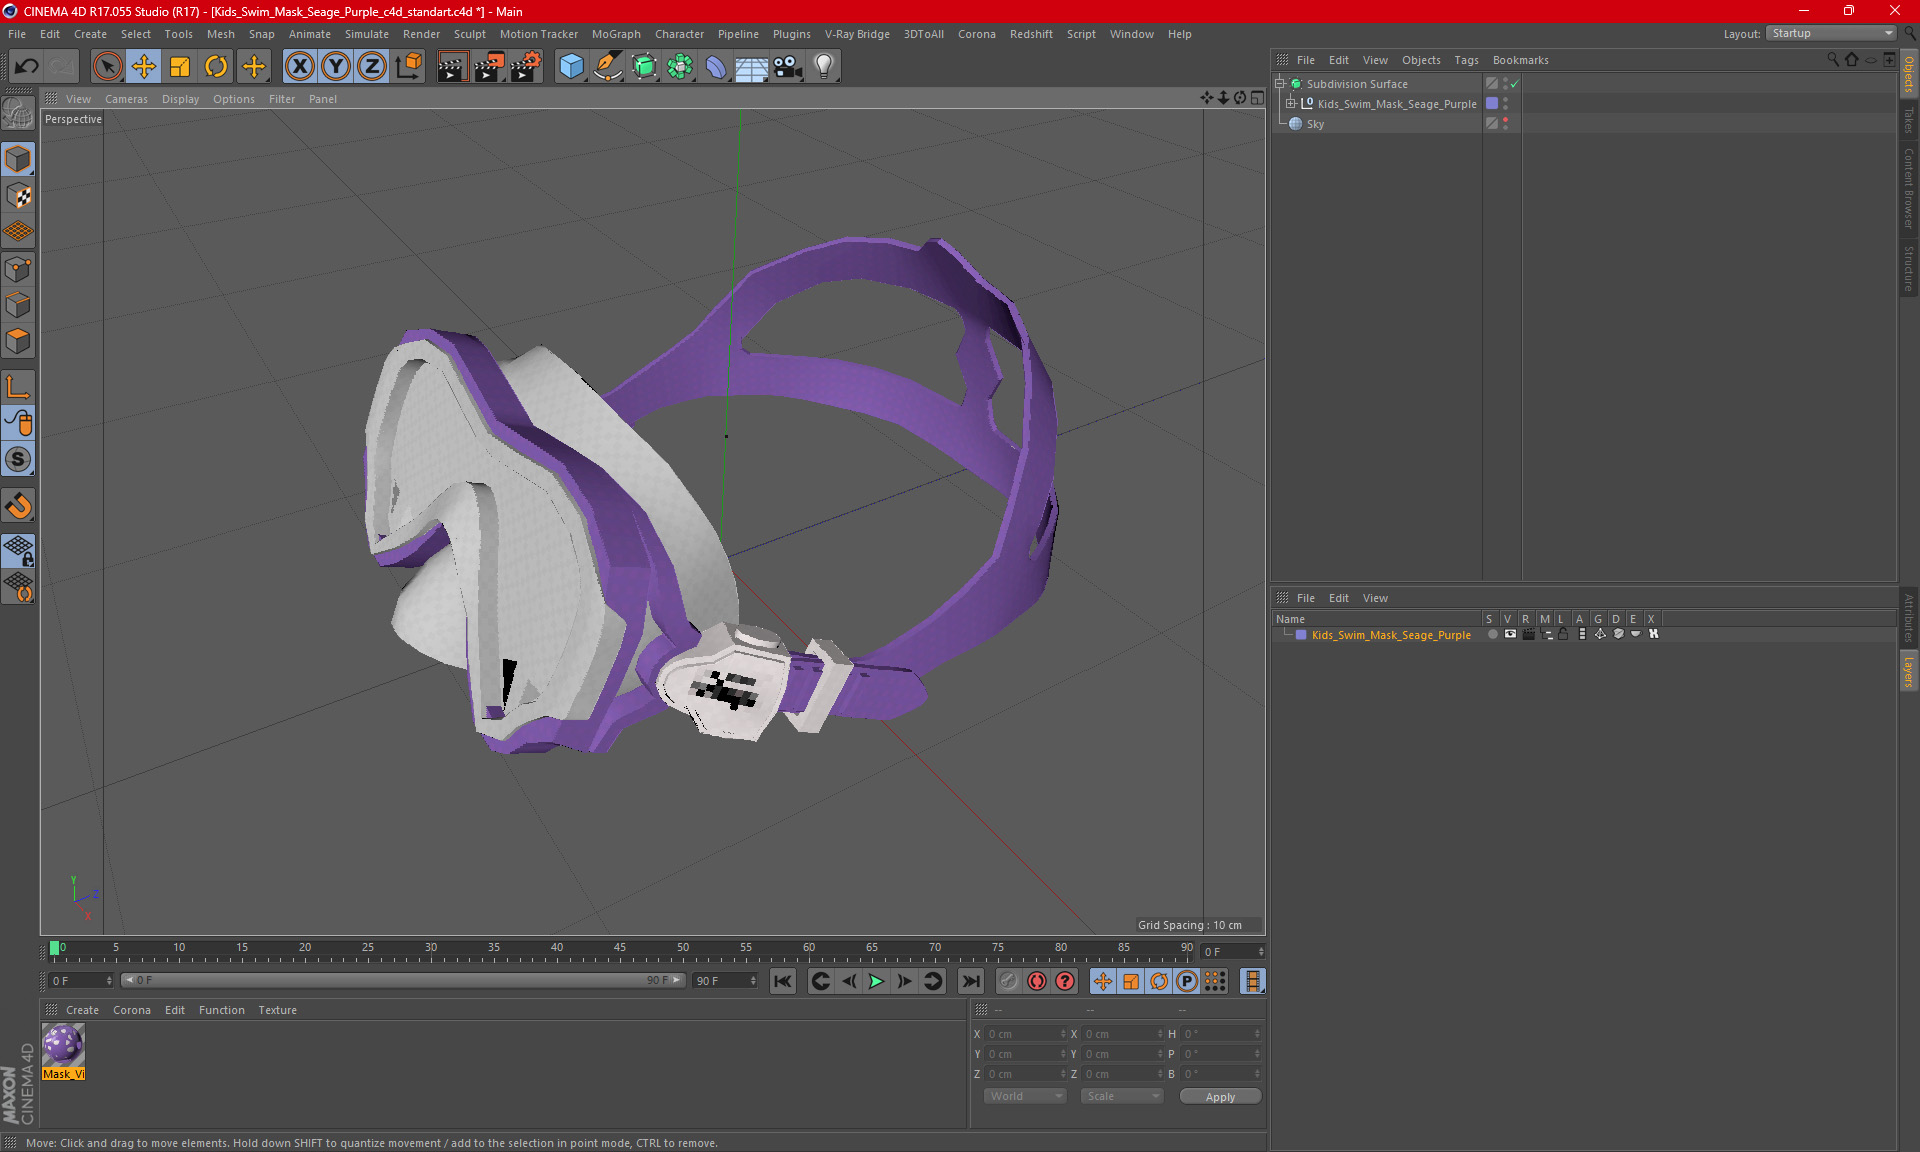Open Material Manager Create menu
This screenshot has height=1152, width=1920.
pos(82,1010)
